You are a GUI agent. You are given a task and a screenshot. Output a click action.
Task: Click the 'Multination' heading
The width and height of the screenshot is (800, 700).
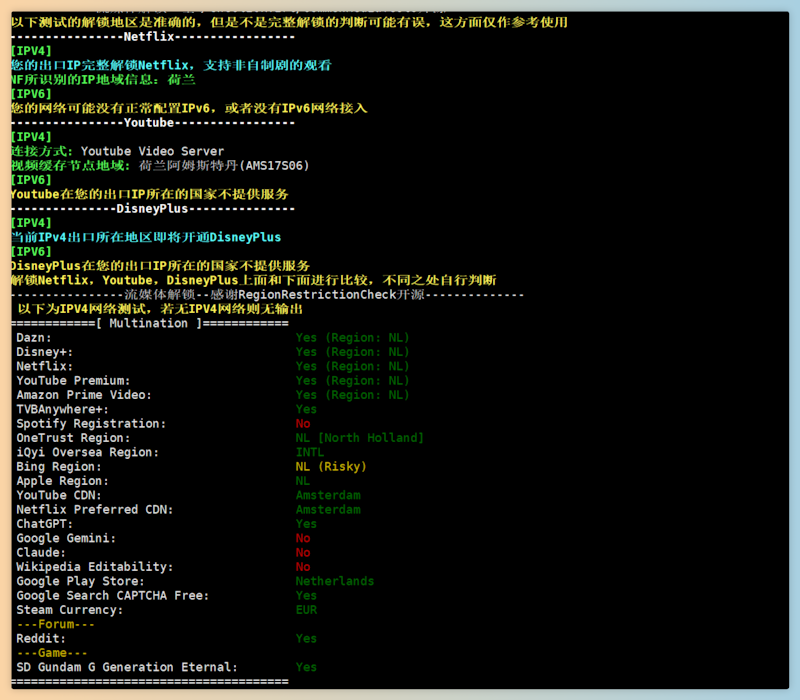pyautogui.click(x=148, y=323)
